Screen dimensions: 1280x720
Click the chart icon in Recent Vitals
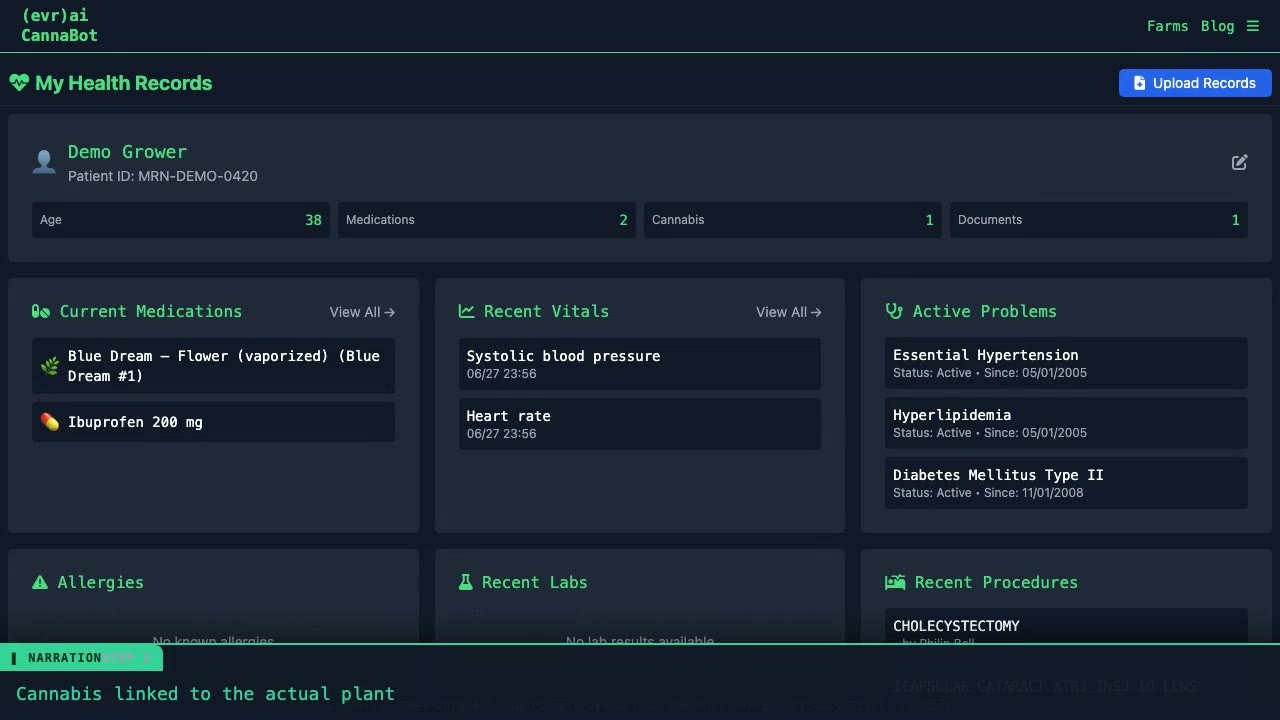467,311
